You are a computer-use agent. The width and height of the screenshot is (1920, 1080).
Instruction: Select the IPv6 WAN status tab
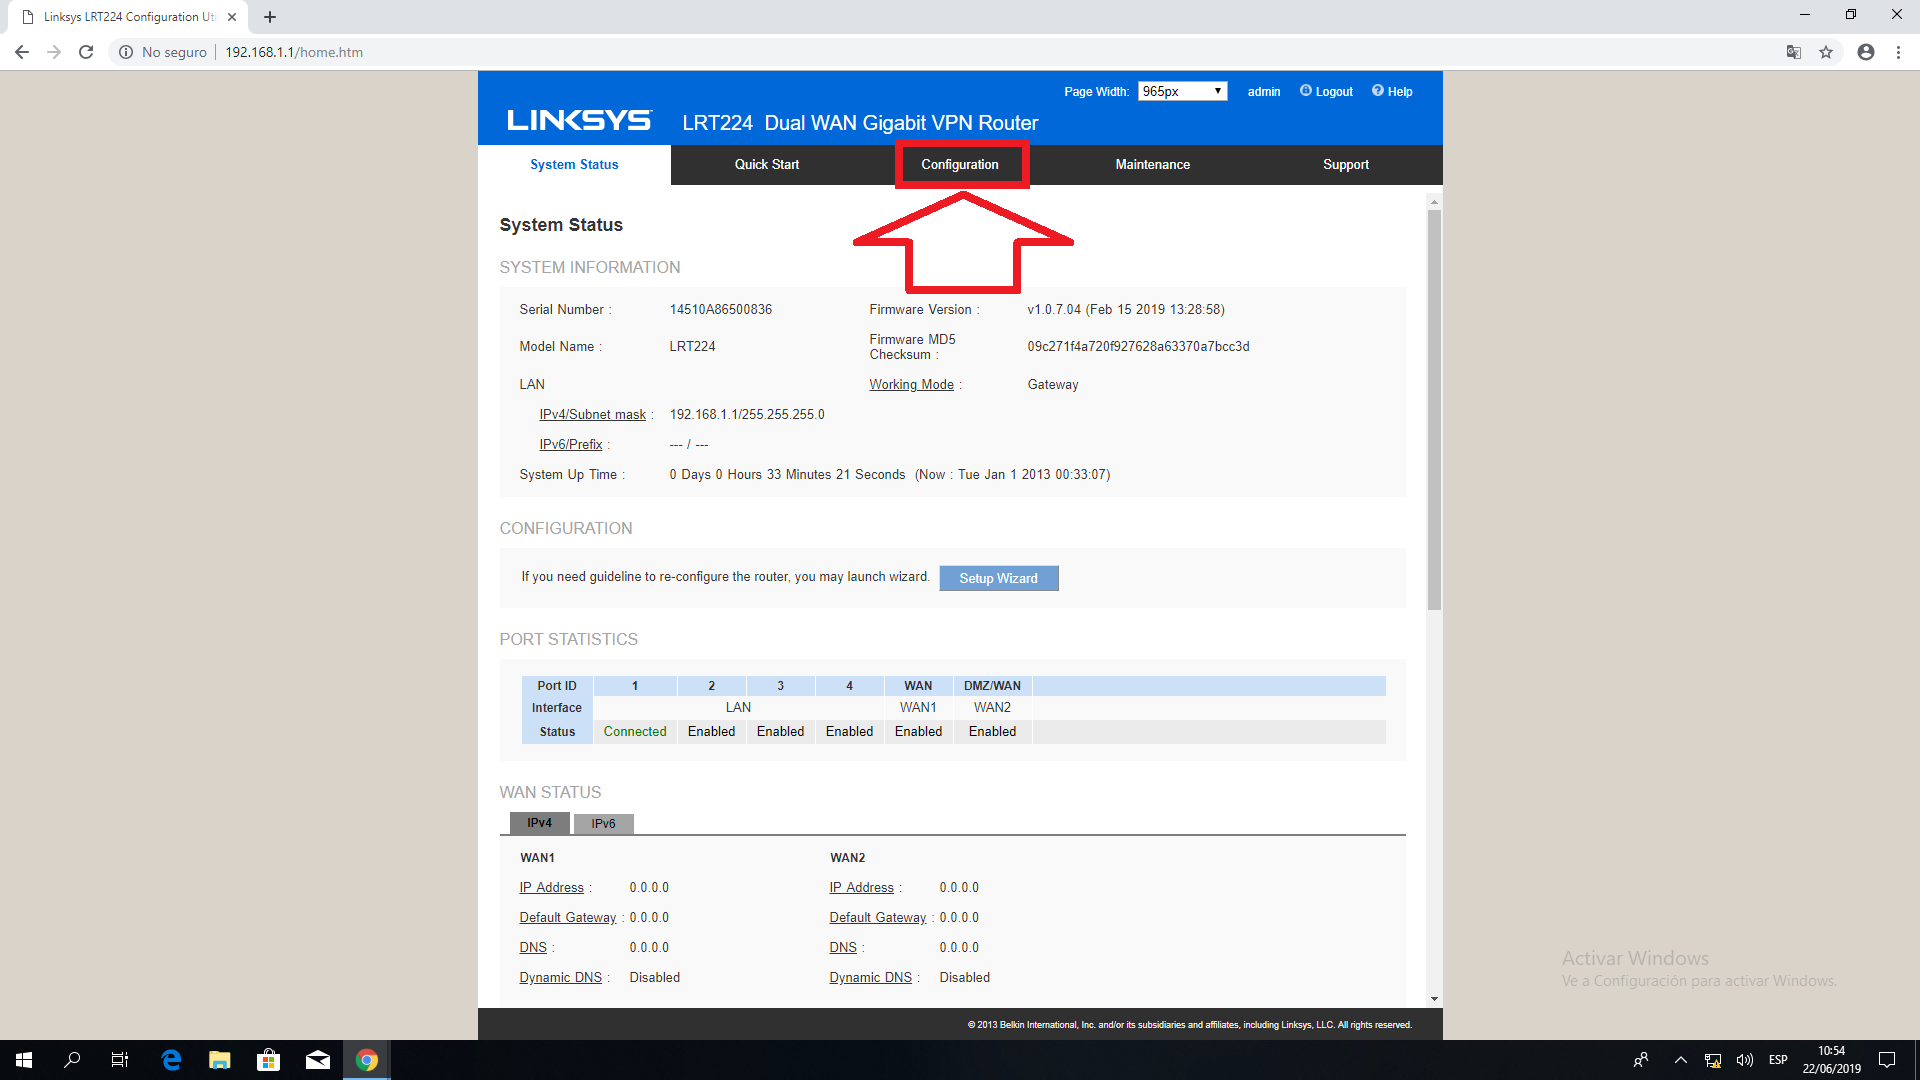[x=603, y=823]
